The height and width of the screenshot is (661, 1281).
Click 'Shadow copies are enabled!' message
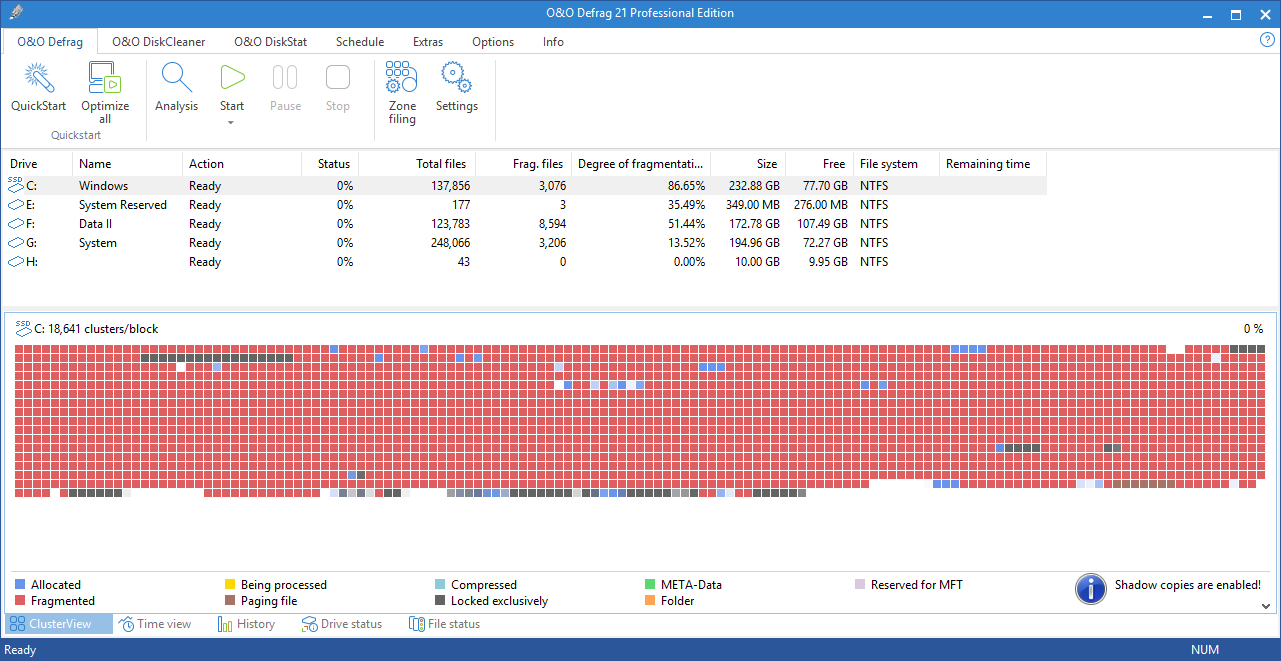[x=1188, y=585]
